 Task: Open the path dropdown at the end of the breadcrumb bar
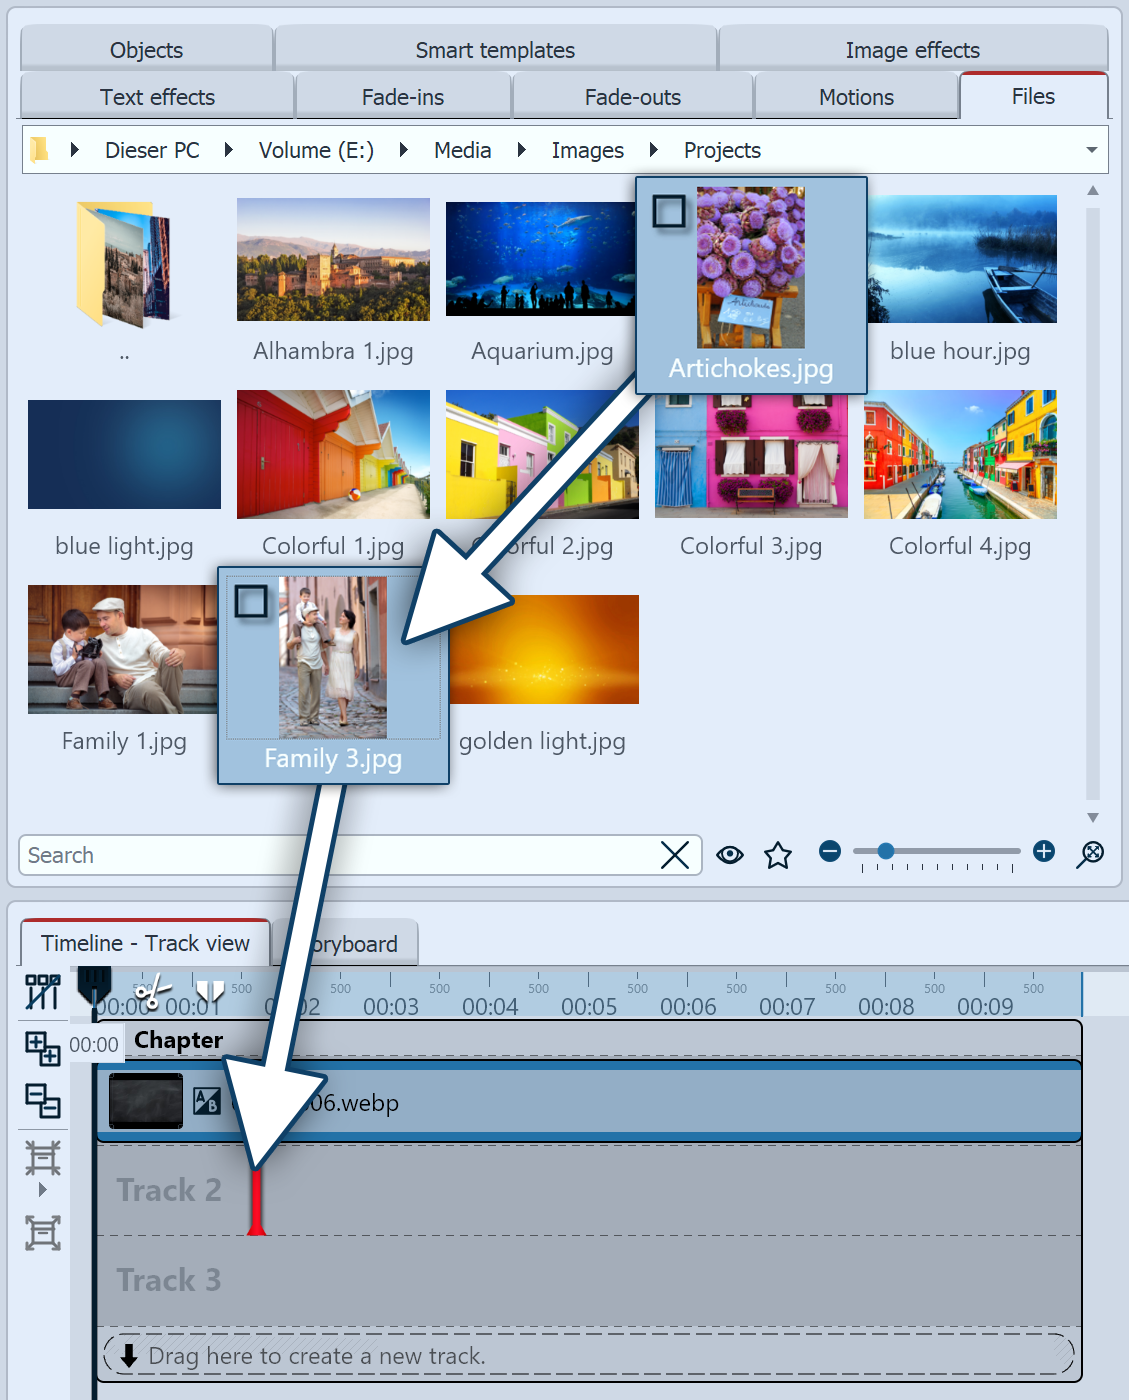point(1091,150)
